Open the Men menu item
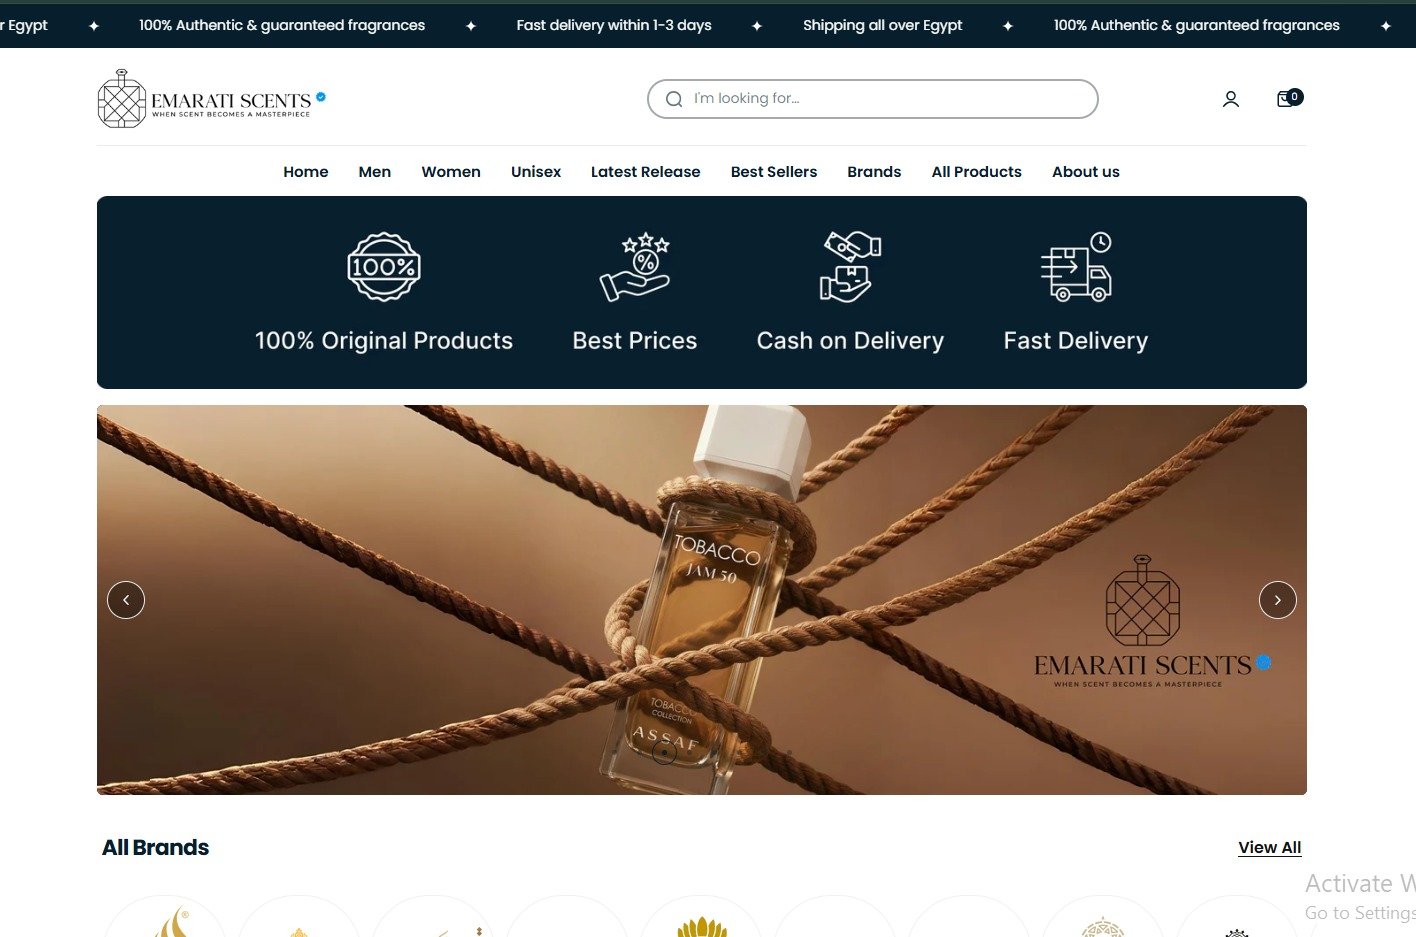 click(375, 172)
